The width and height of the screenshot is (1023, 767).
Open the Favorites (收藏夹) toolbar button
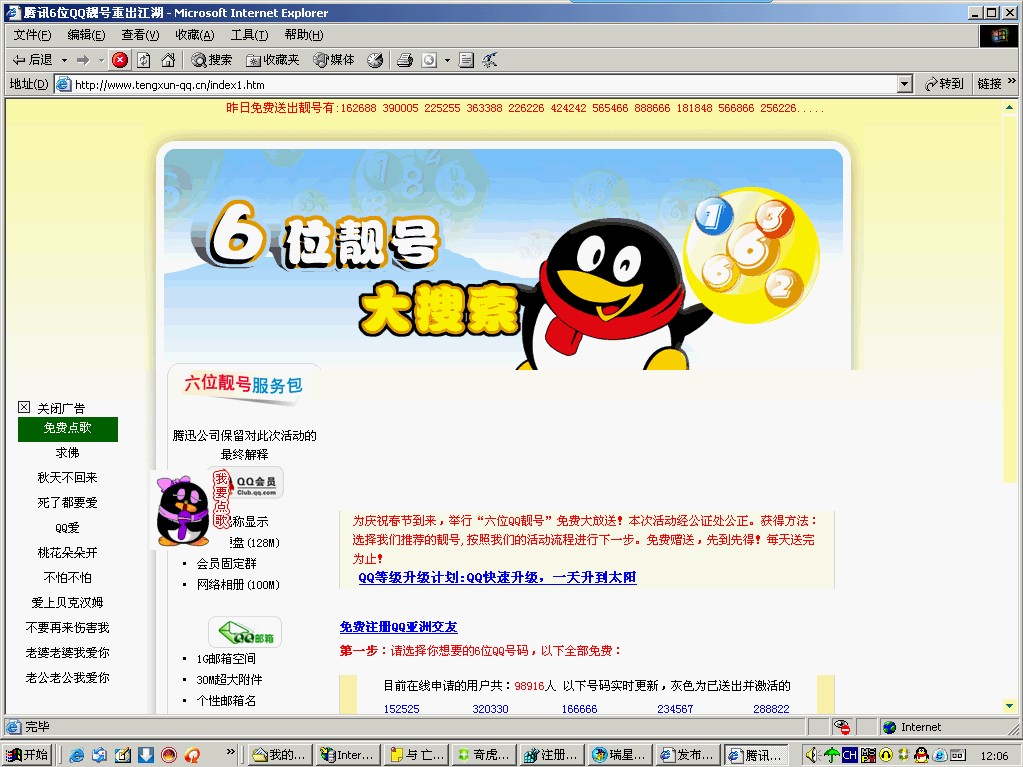pyautogui.click(x=273, y=60)
